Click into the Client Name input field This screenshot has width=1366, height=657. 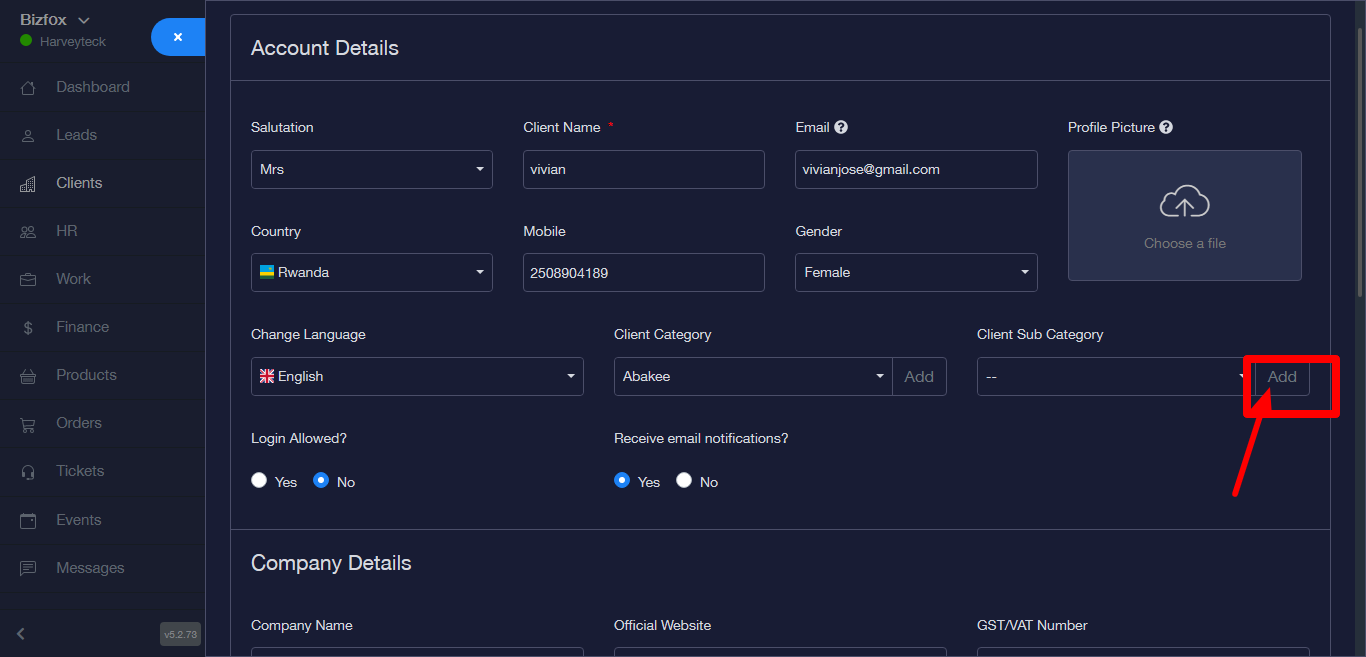click(x=643, y=170)
